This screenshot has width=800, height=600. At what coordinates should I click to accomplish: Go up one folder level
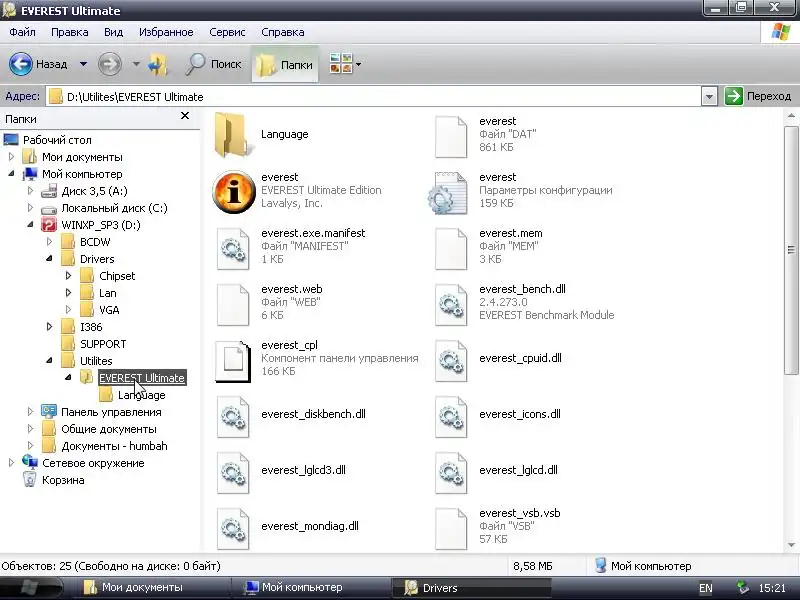[158, 64]
